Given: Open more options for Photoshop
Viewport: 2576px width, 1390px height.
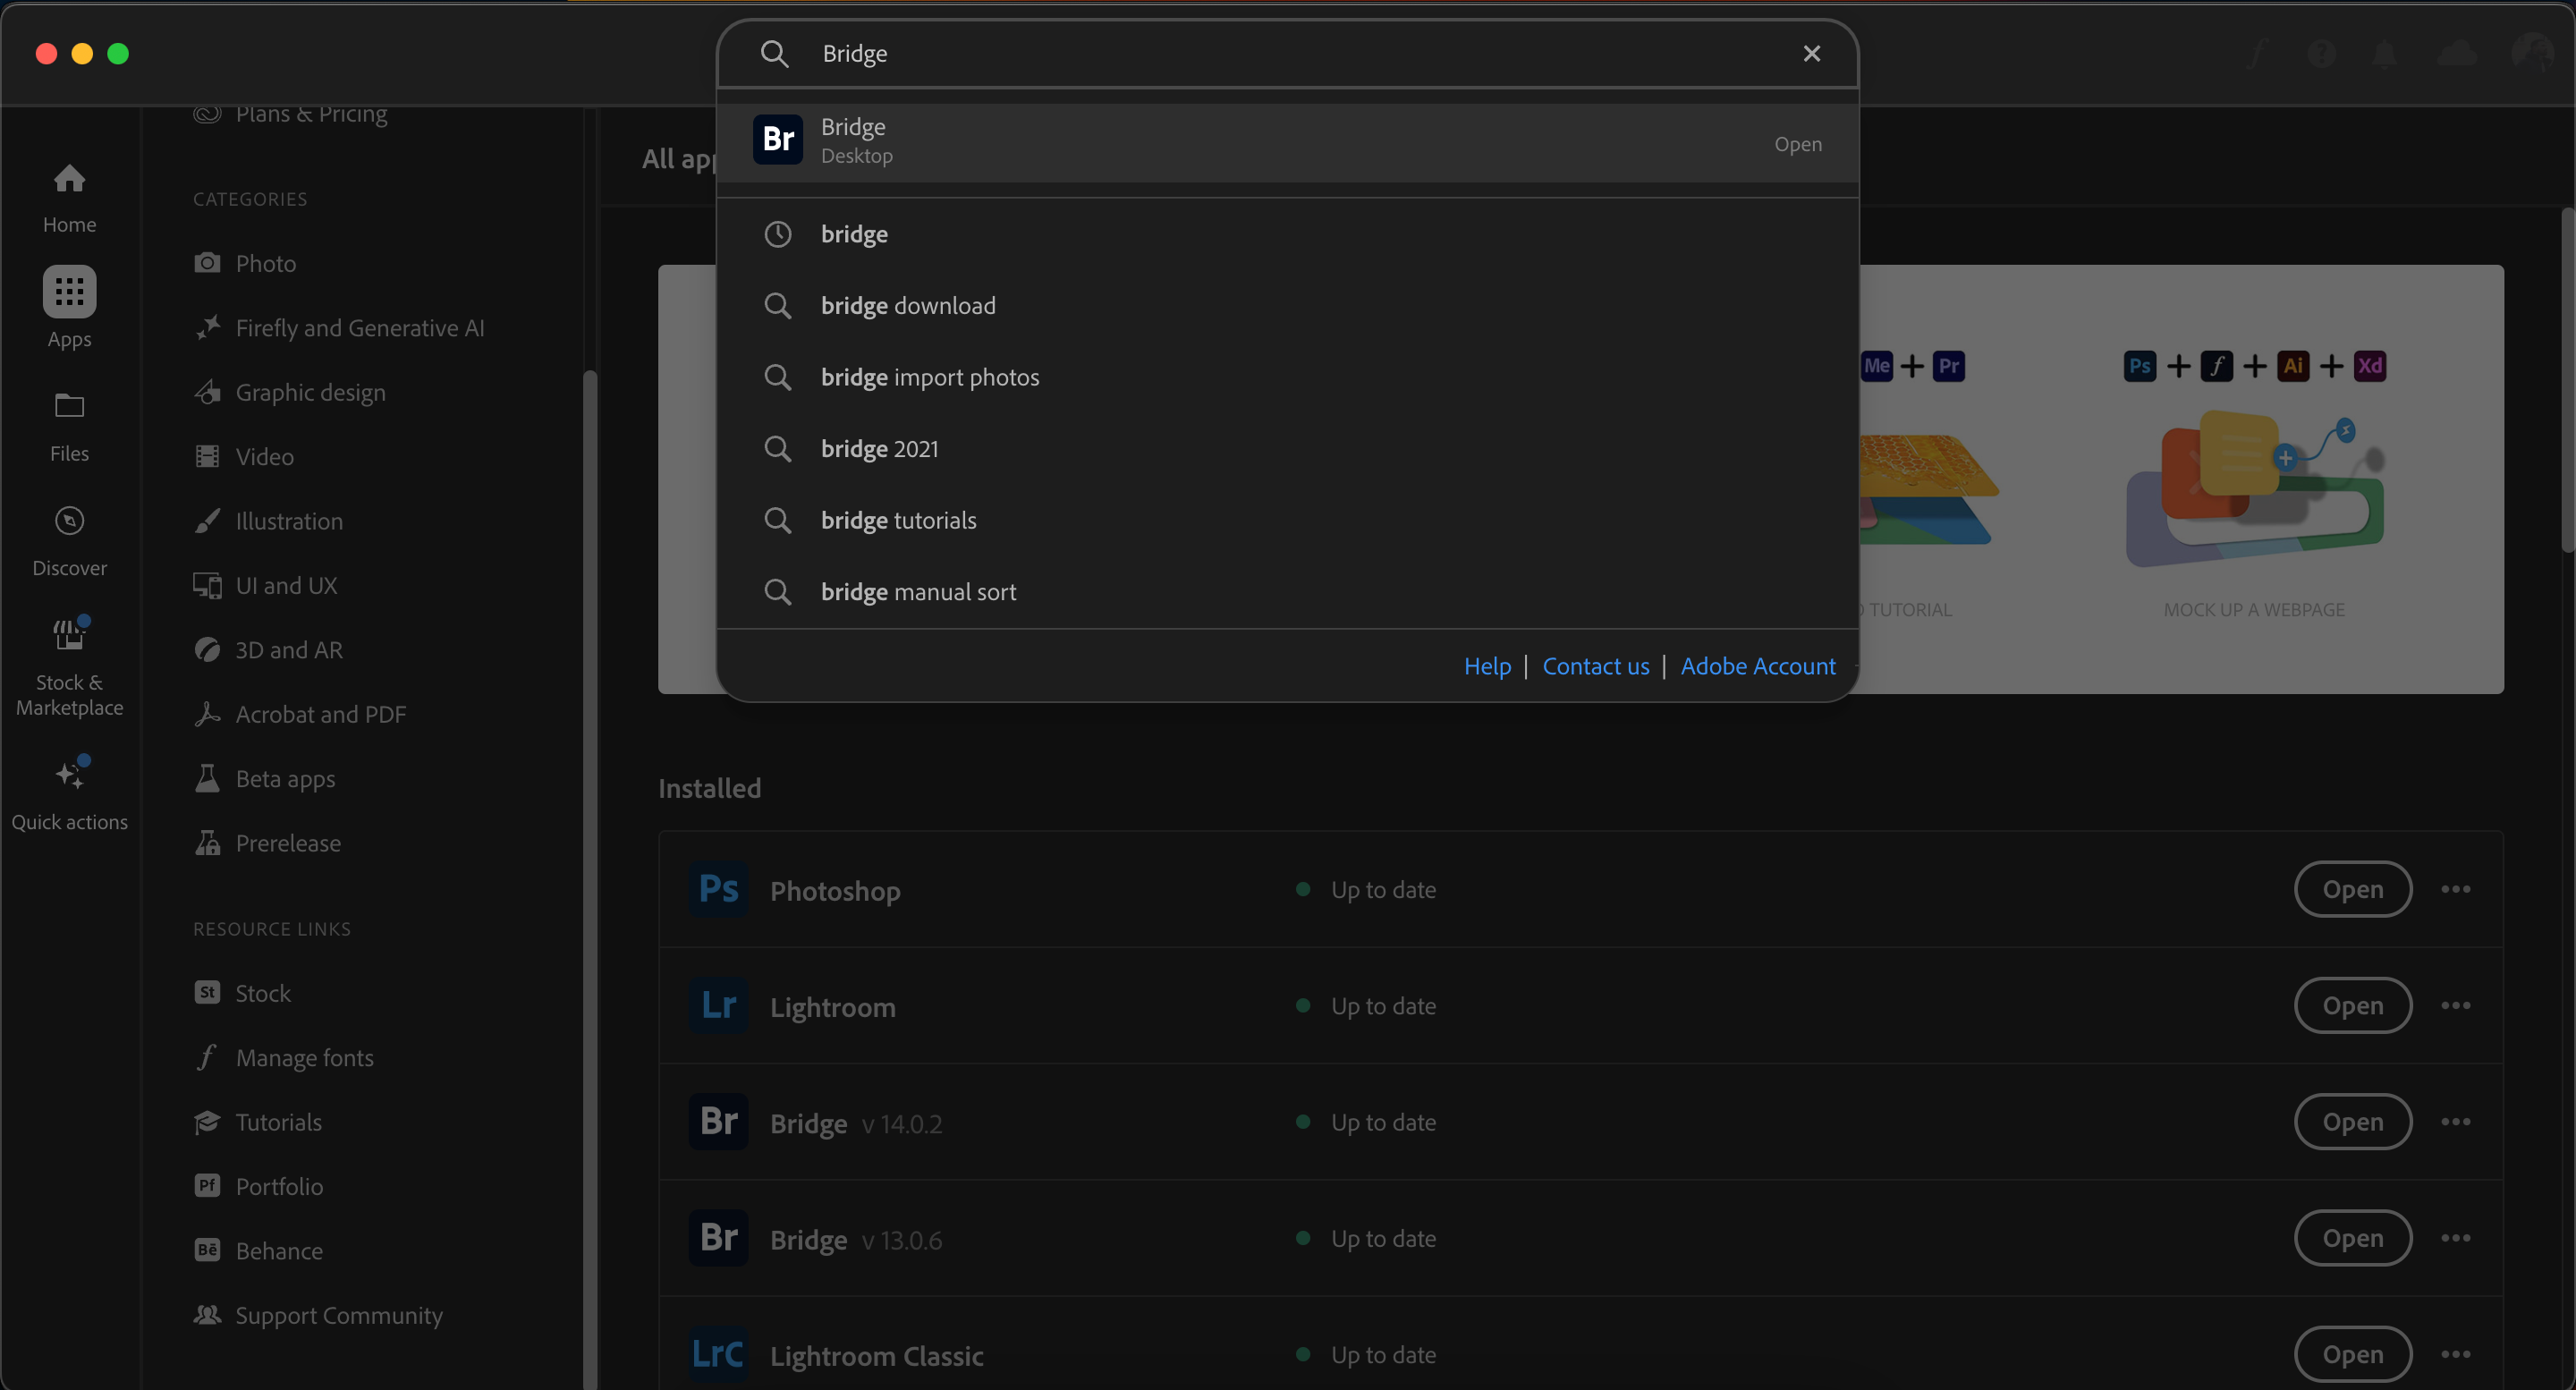Looking at the screenshot, I should (x=2458, y=889).
